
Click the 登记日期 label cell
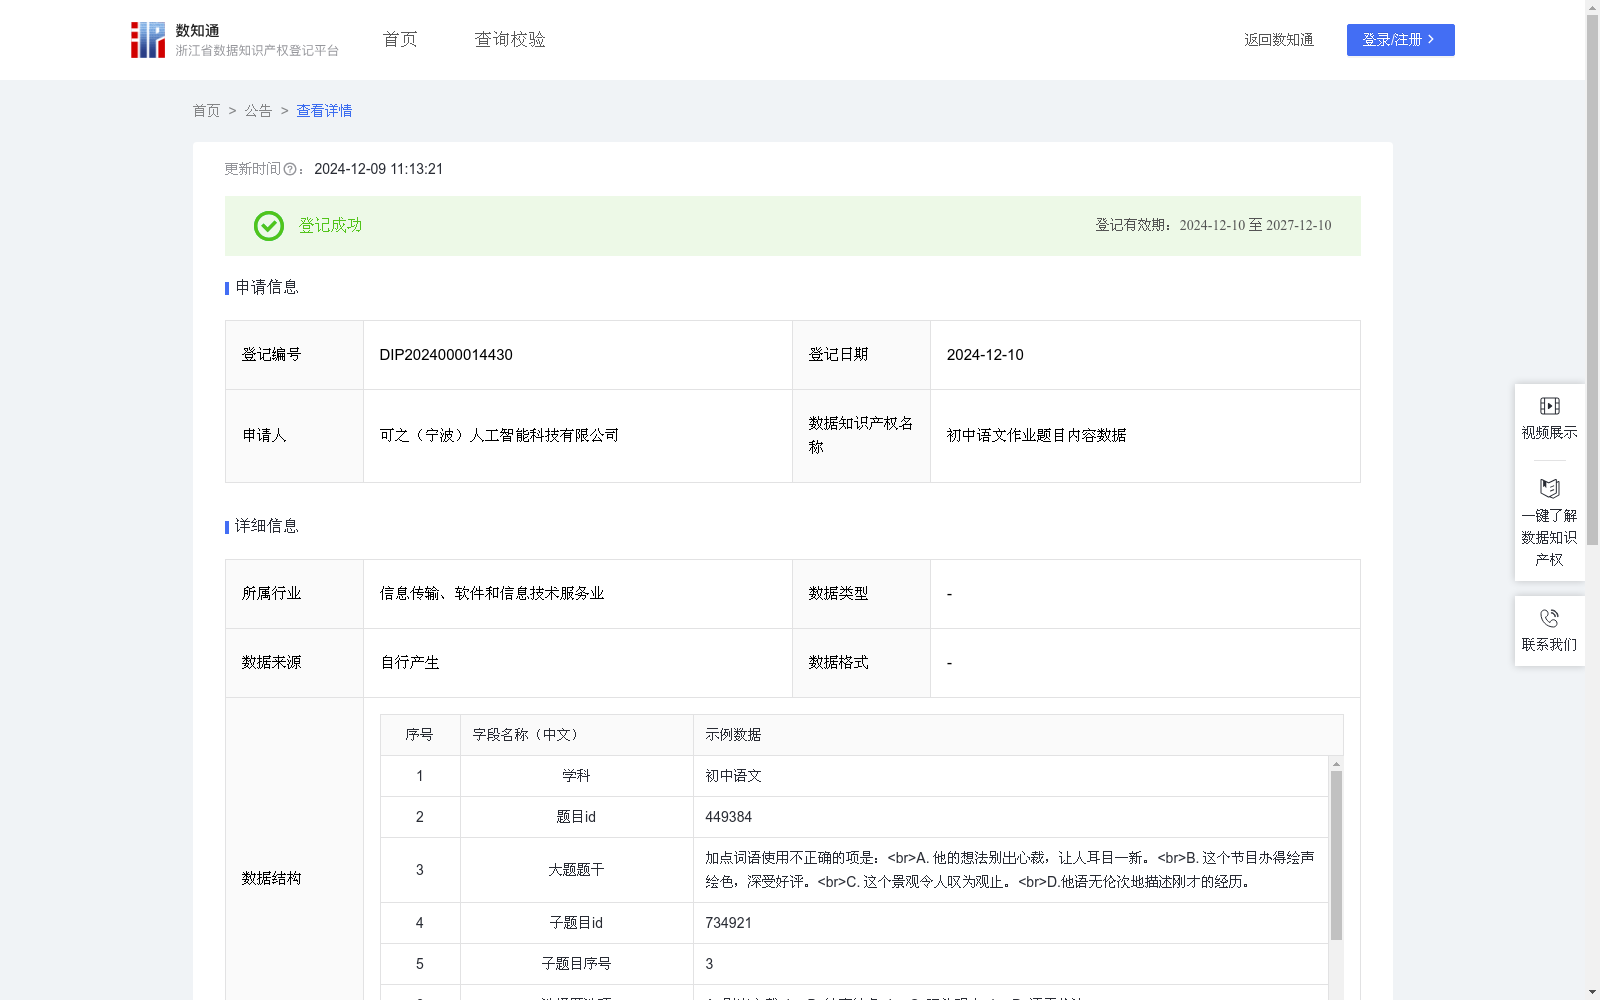(861, 355)
